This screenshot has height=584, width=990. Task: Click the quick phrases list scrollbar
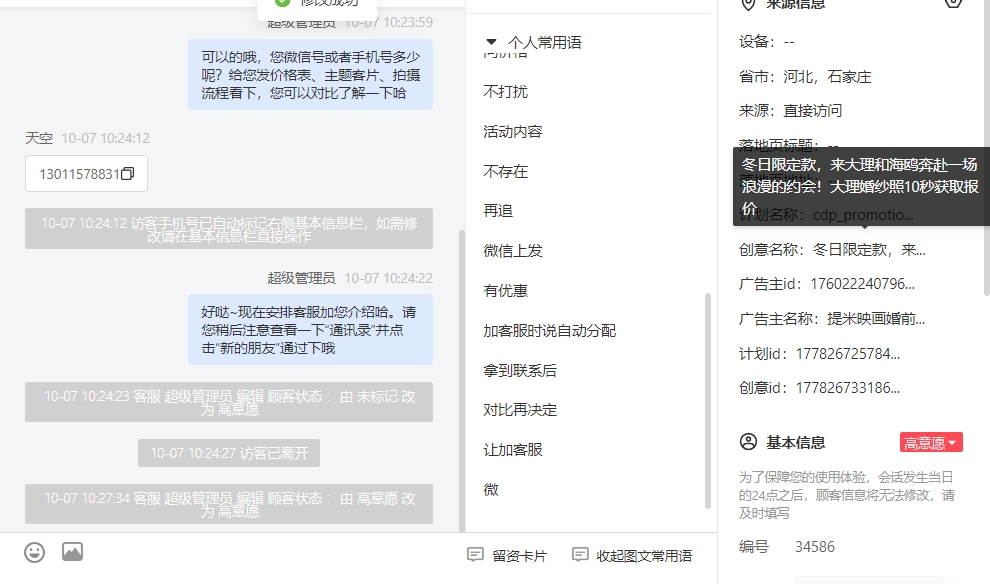pos(708,401)
